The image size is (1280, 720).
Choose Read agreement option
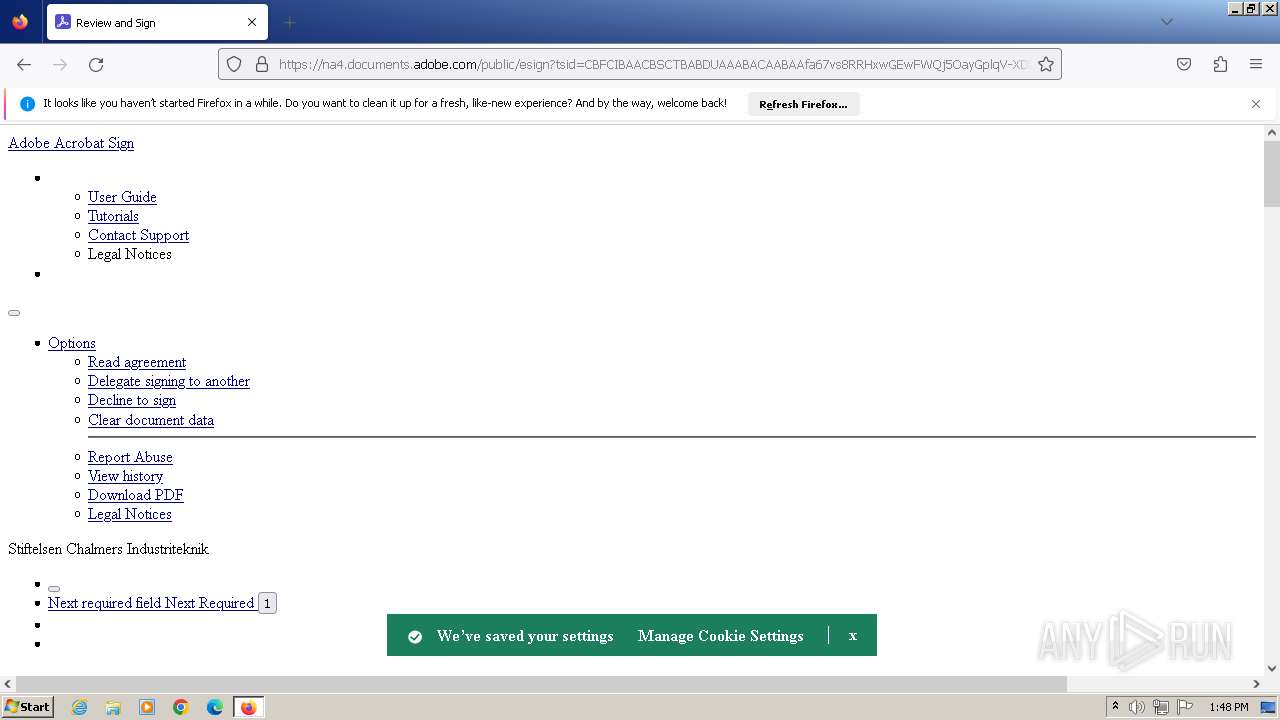(x=137, y=362)
